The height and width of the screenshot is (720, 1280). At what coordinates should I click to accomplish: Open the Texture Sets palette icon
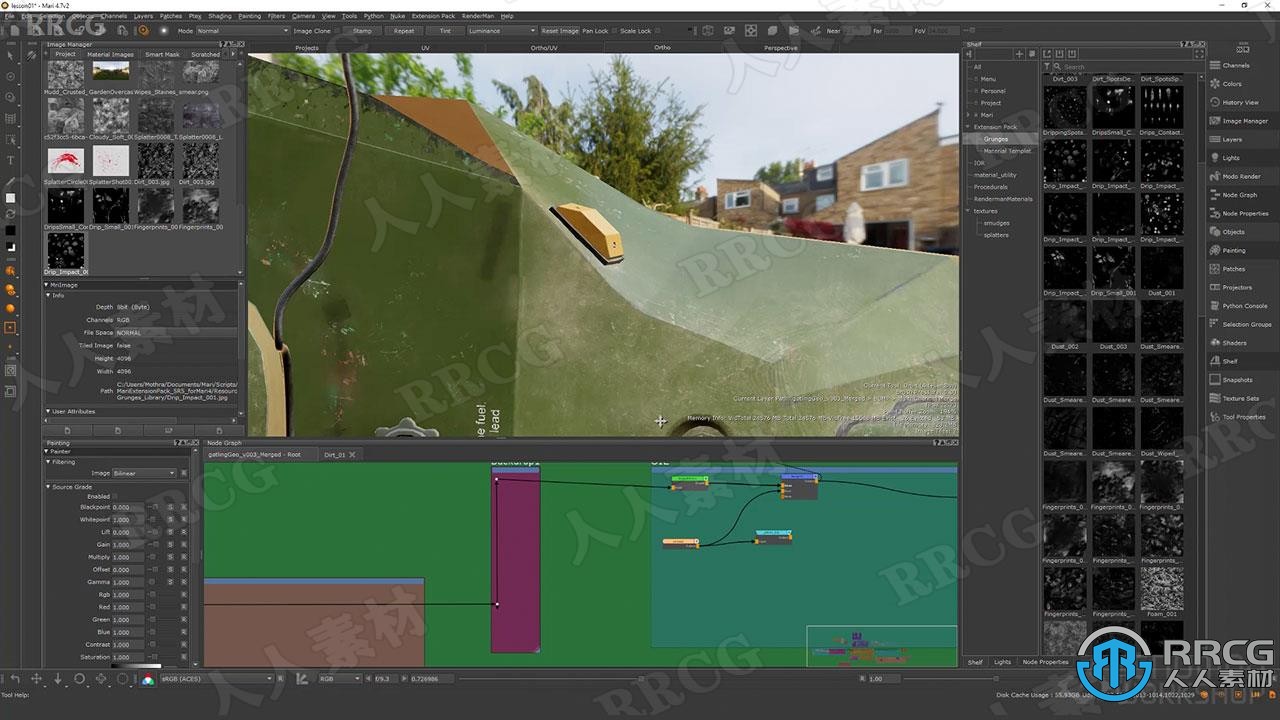pos(1215,398)
